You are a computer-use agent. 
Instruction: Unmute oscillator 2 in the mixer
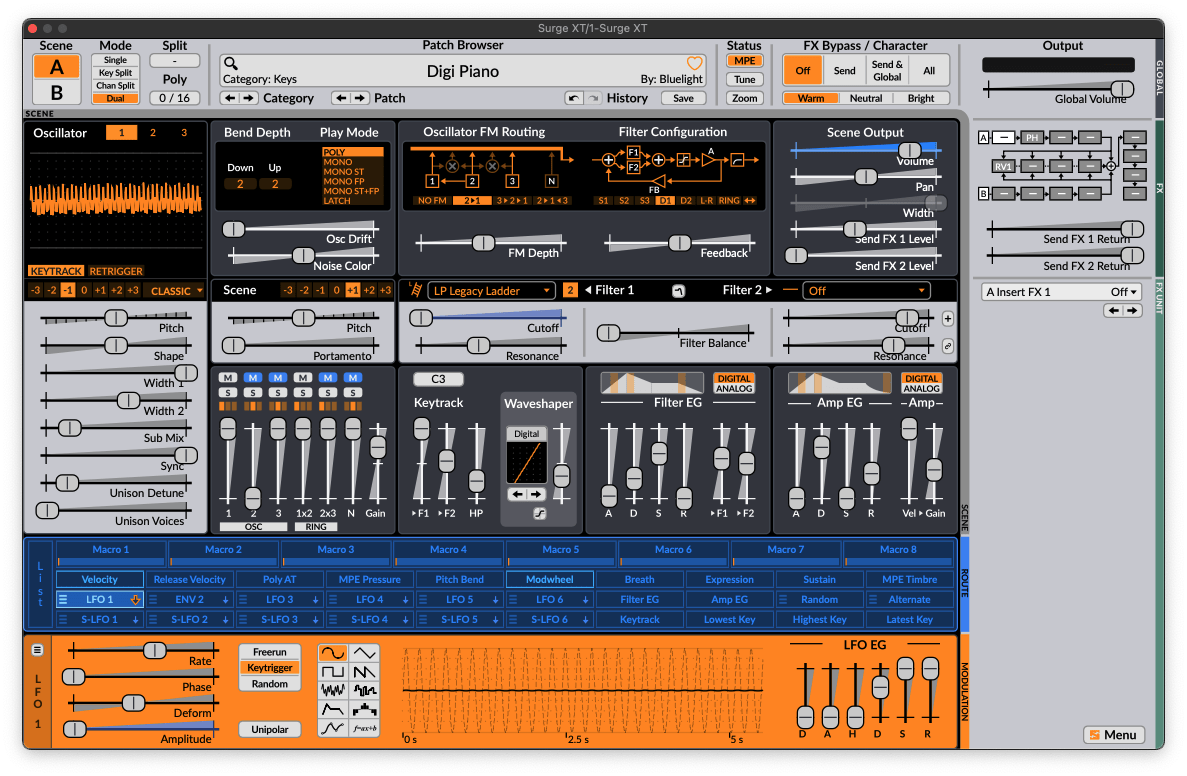(x=253, y=378)
